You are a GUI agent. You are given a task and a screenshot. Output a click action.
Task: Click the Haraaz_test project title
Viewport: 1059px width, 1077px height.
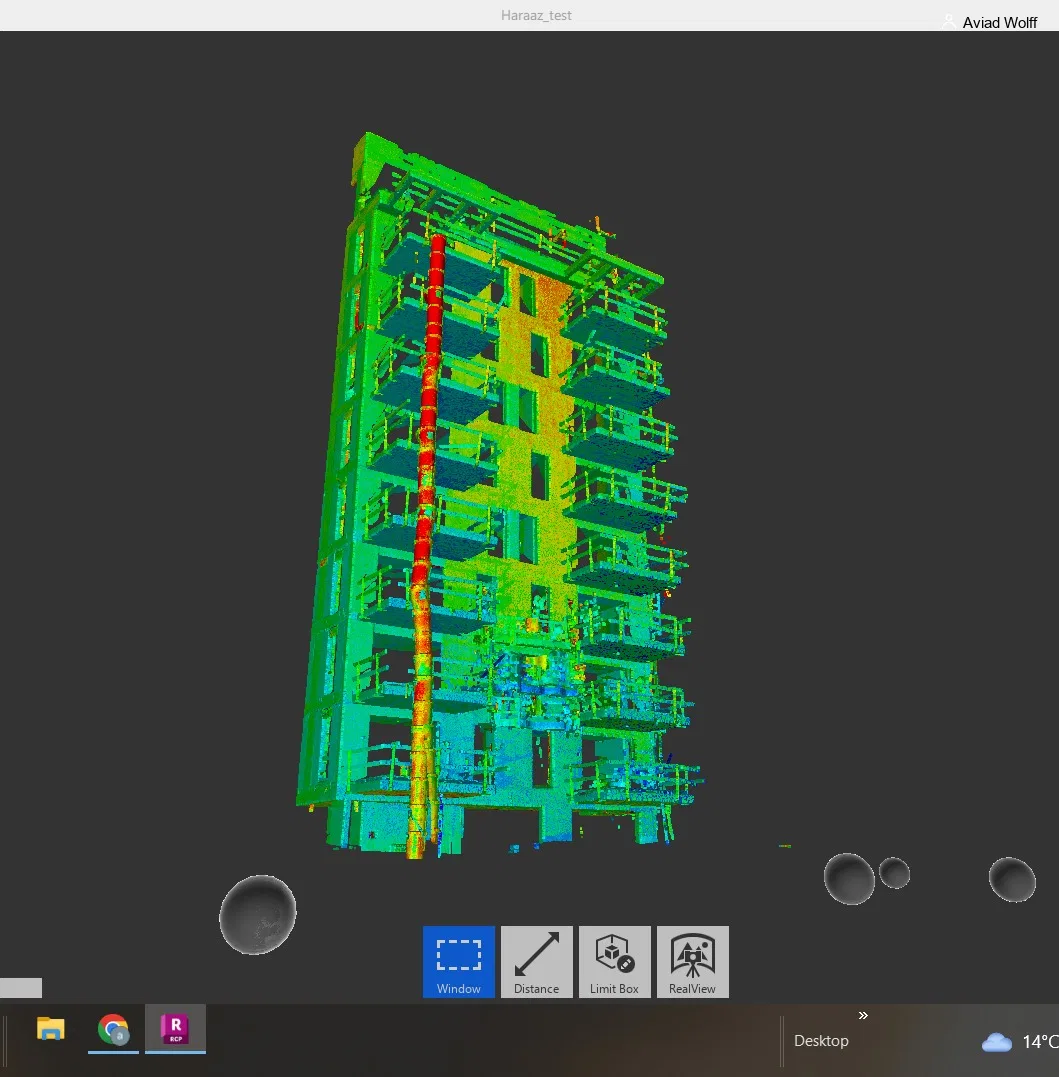click(536, 15)
